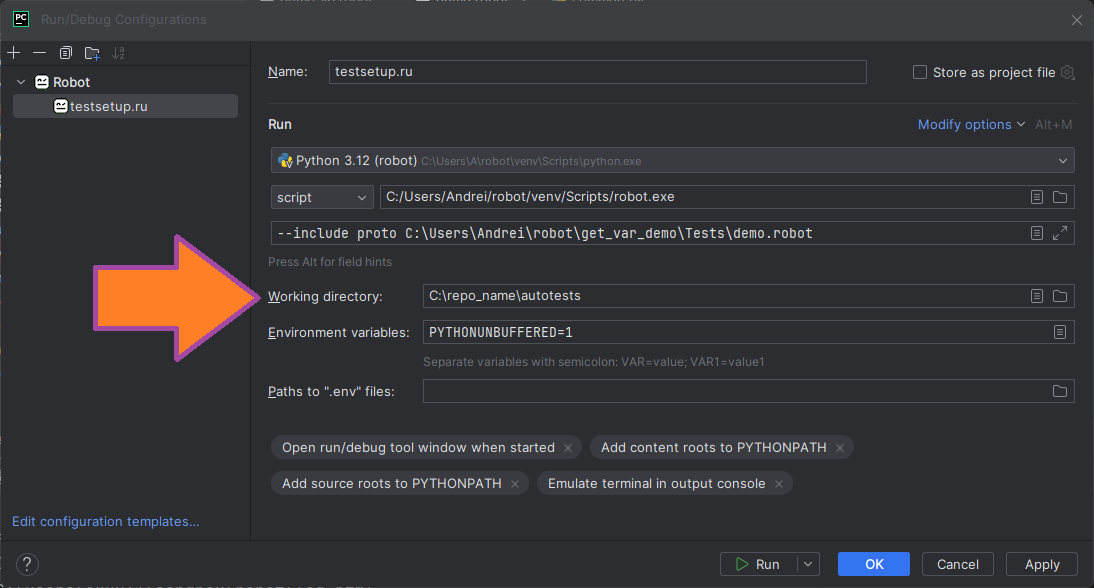
Task: Remove 'Open run/debug tool window when started' option
Action: (x=568, y=448)
